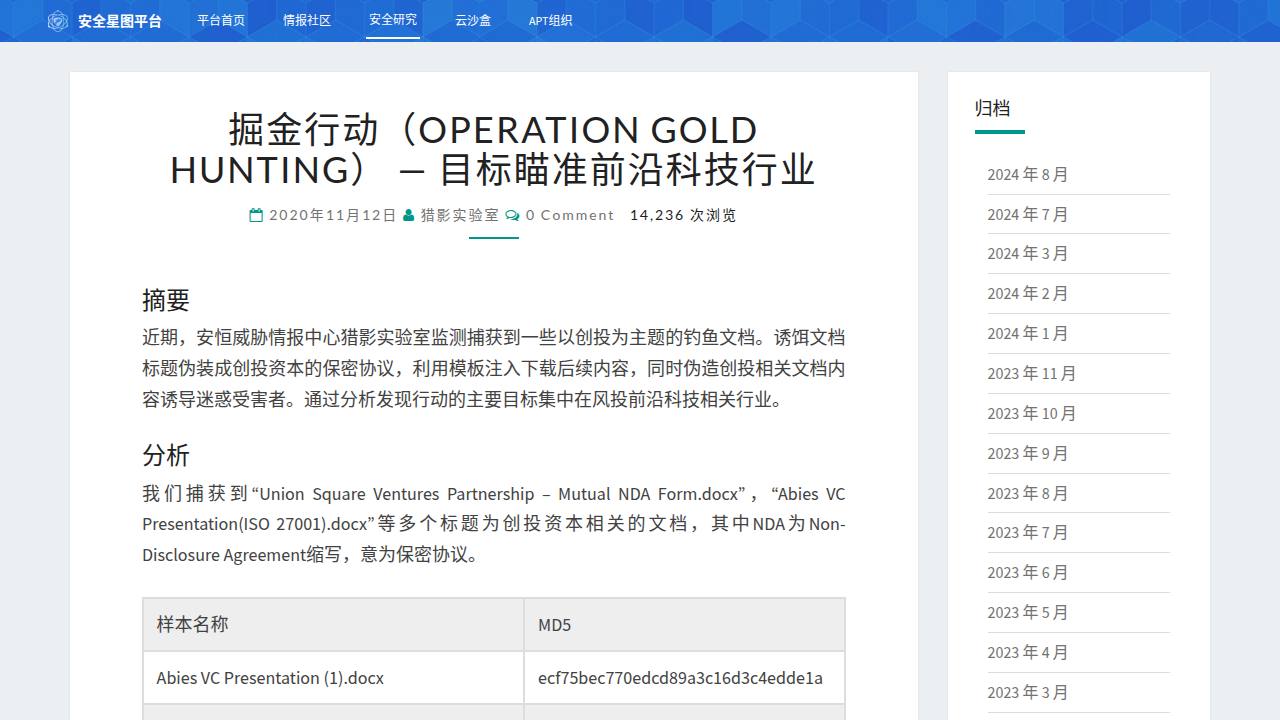
Task: Go to the 云沙盒 menu item
Action: [473, 20]
